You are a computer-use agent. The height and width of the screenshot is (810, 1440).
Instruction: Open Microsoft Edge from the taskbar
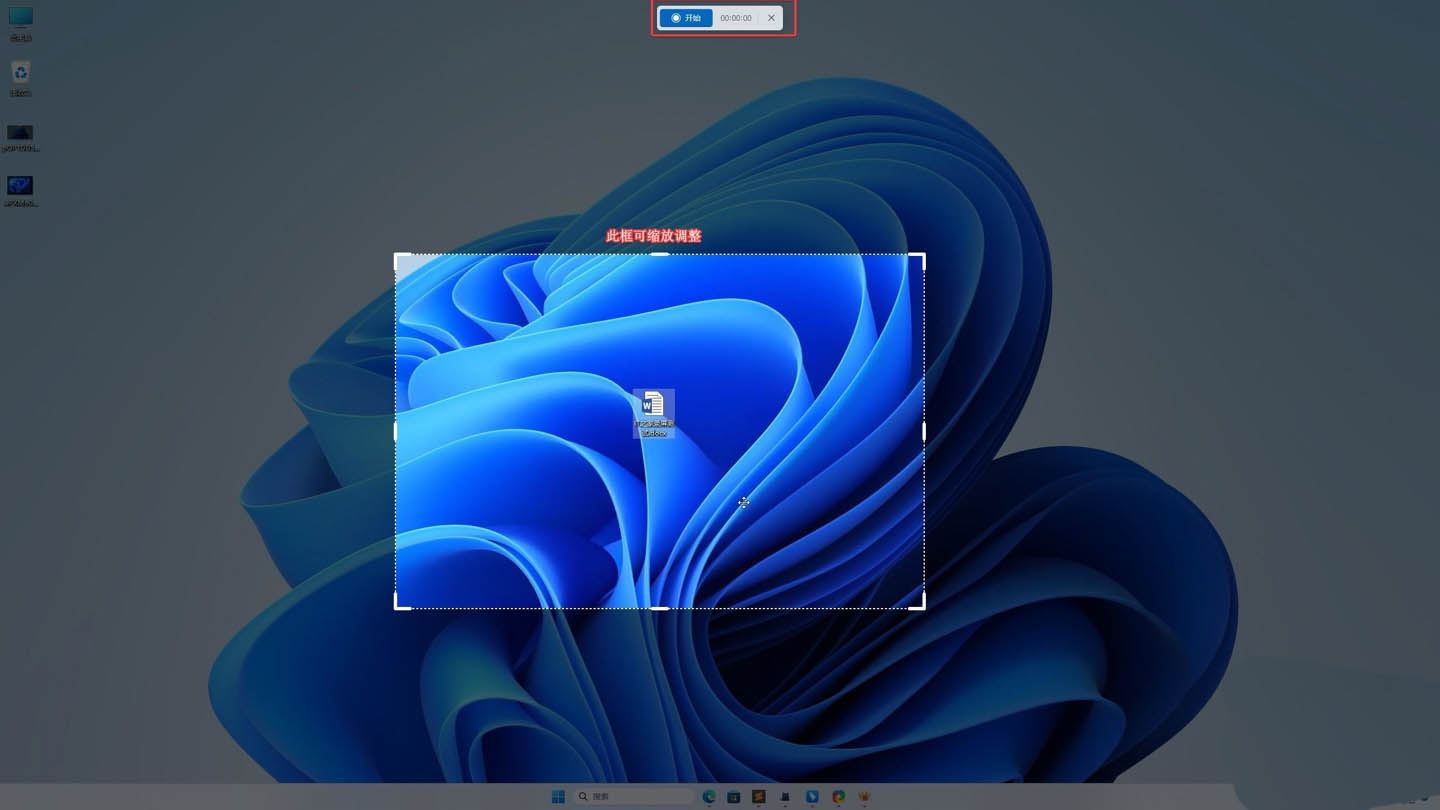709,797
